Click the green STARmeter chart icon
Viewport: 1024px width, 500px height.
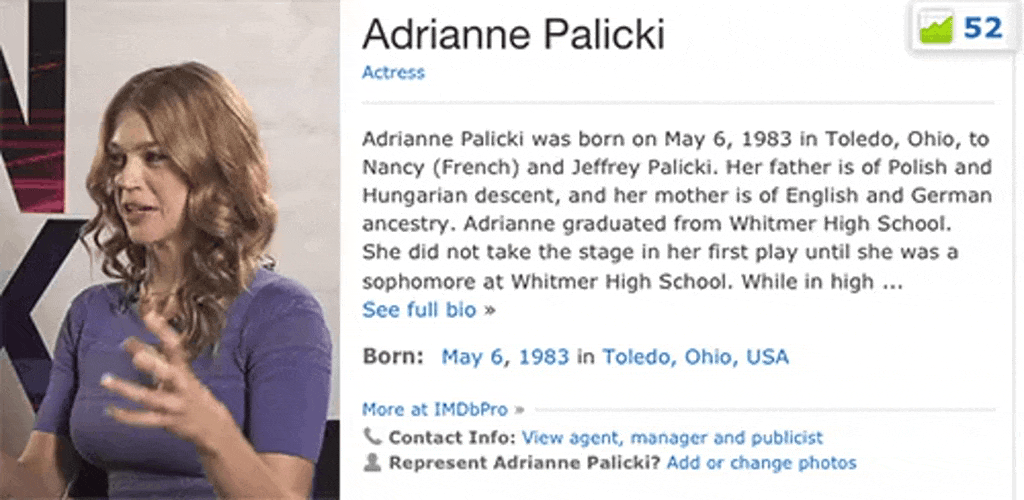[937, 29]
